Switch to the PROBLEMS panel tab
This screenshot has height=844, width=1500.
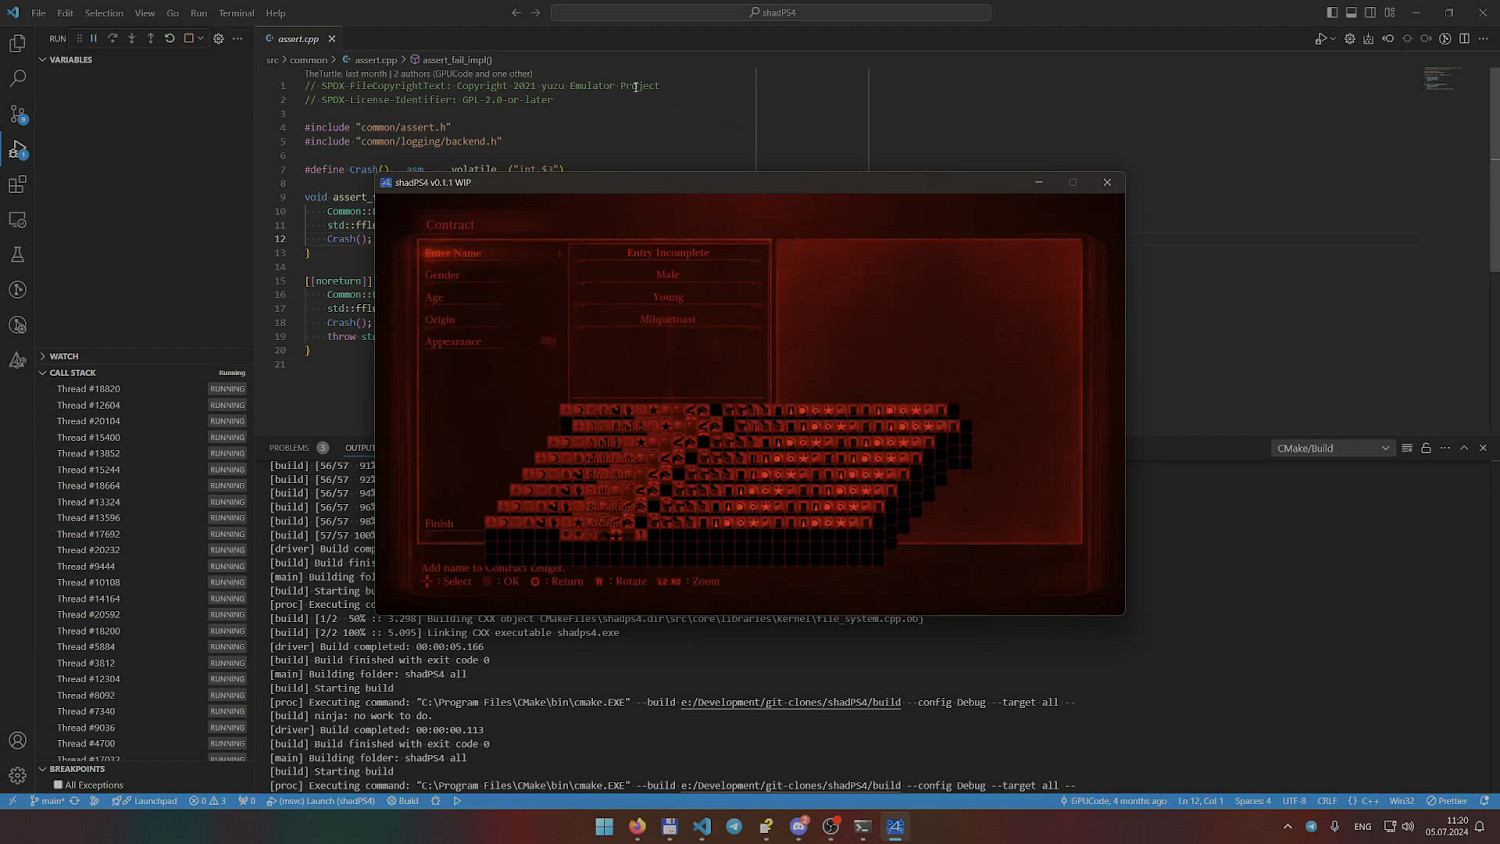289,448
